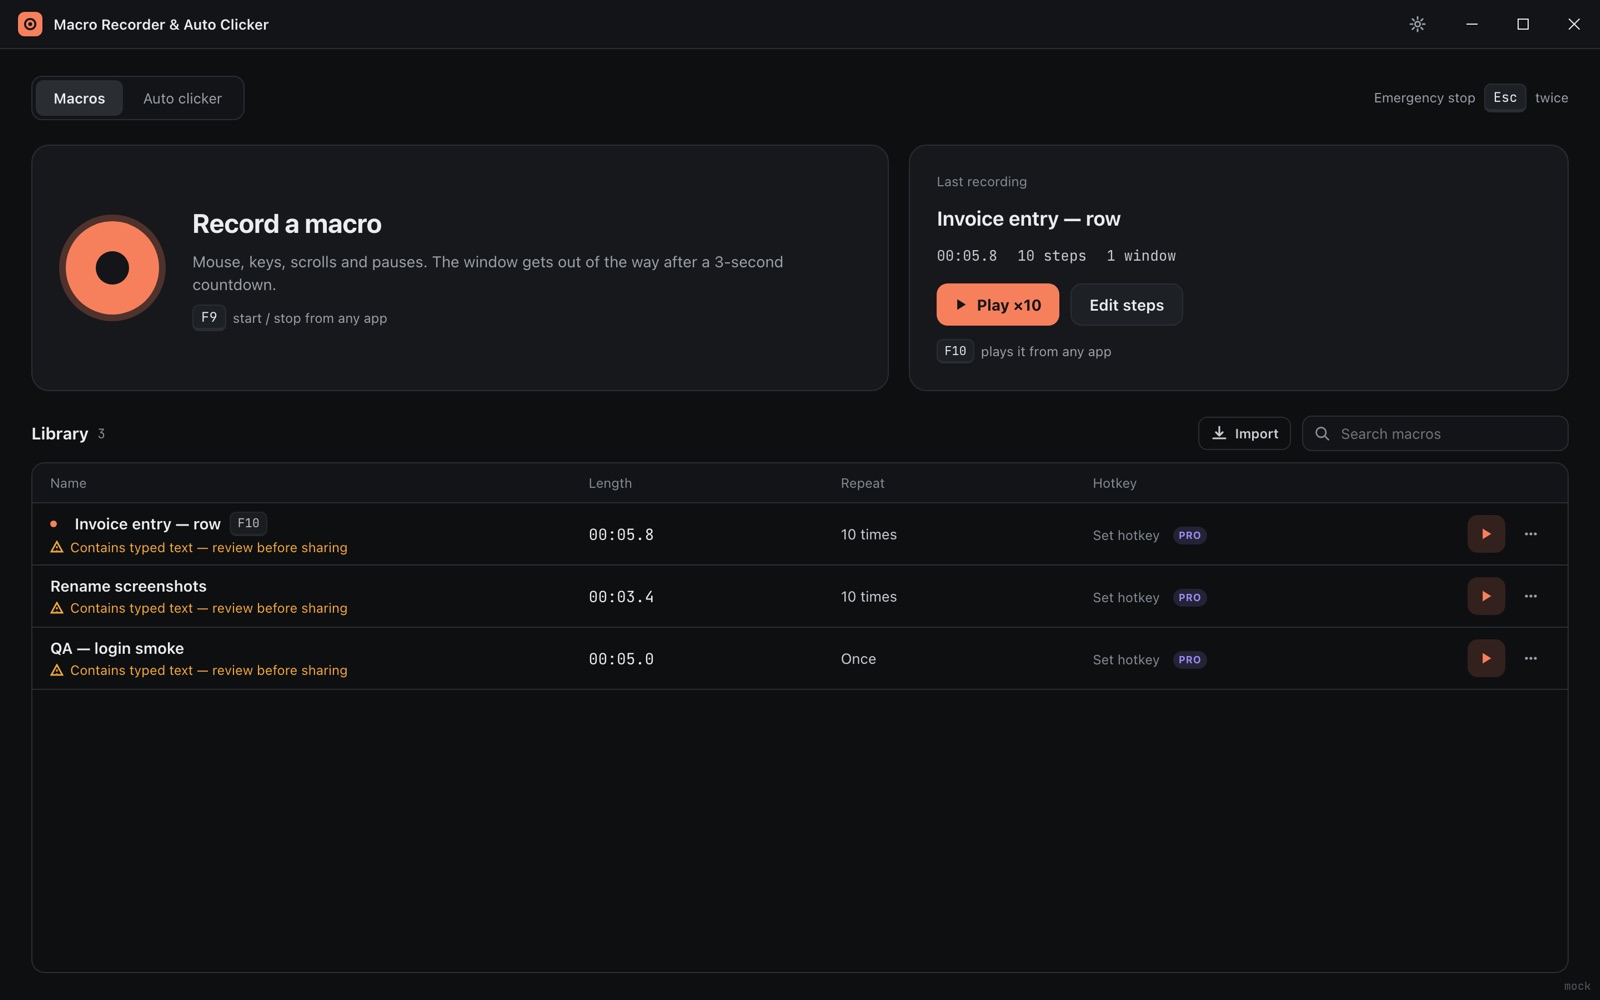Click the Once repeat value
Image resolution: width=1600 pixels, height=1000 pixels.
[x=858, y=659]
